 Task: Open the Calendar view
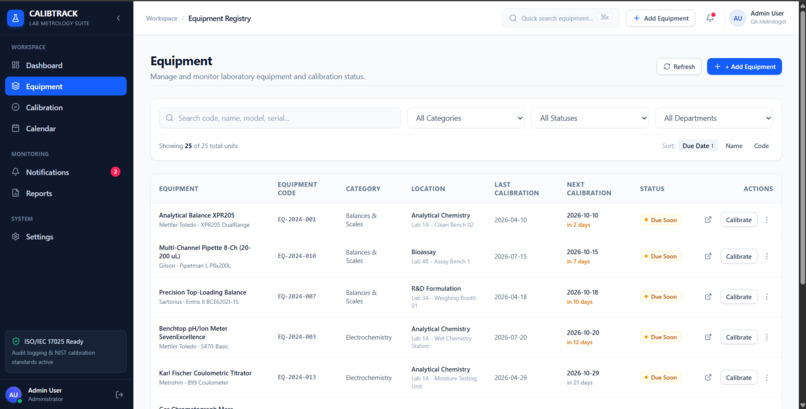click(66, 128)
